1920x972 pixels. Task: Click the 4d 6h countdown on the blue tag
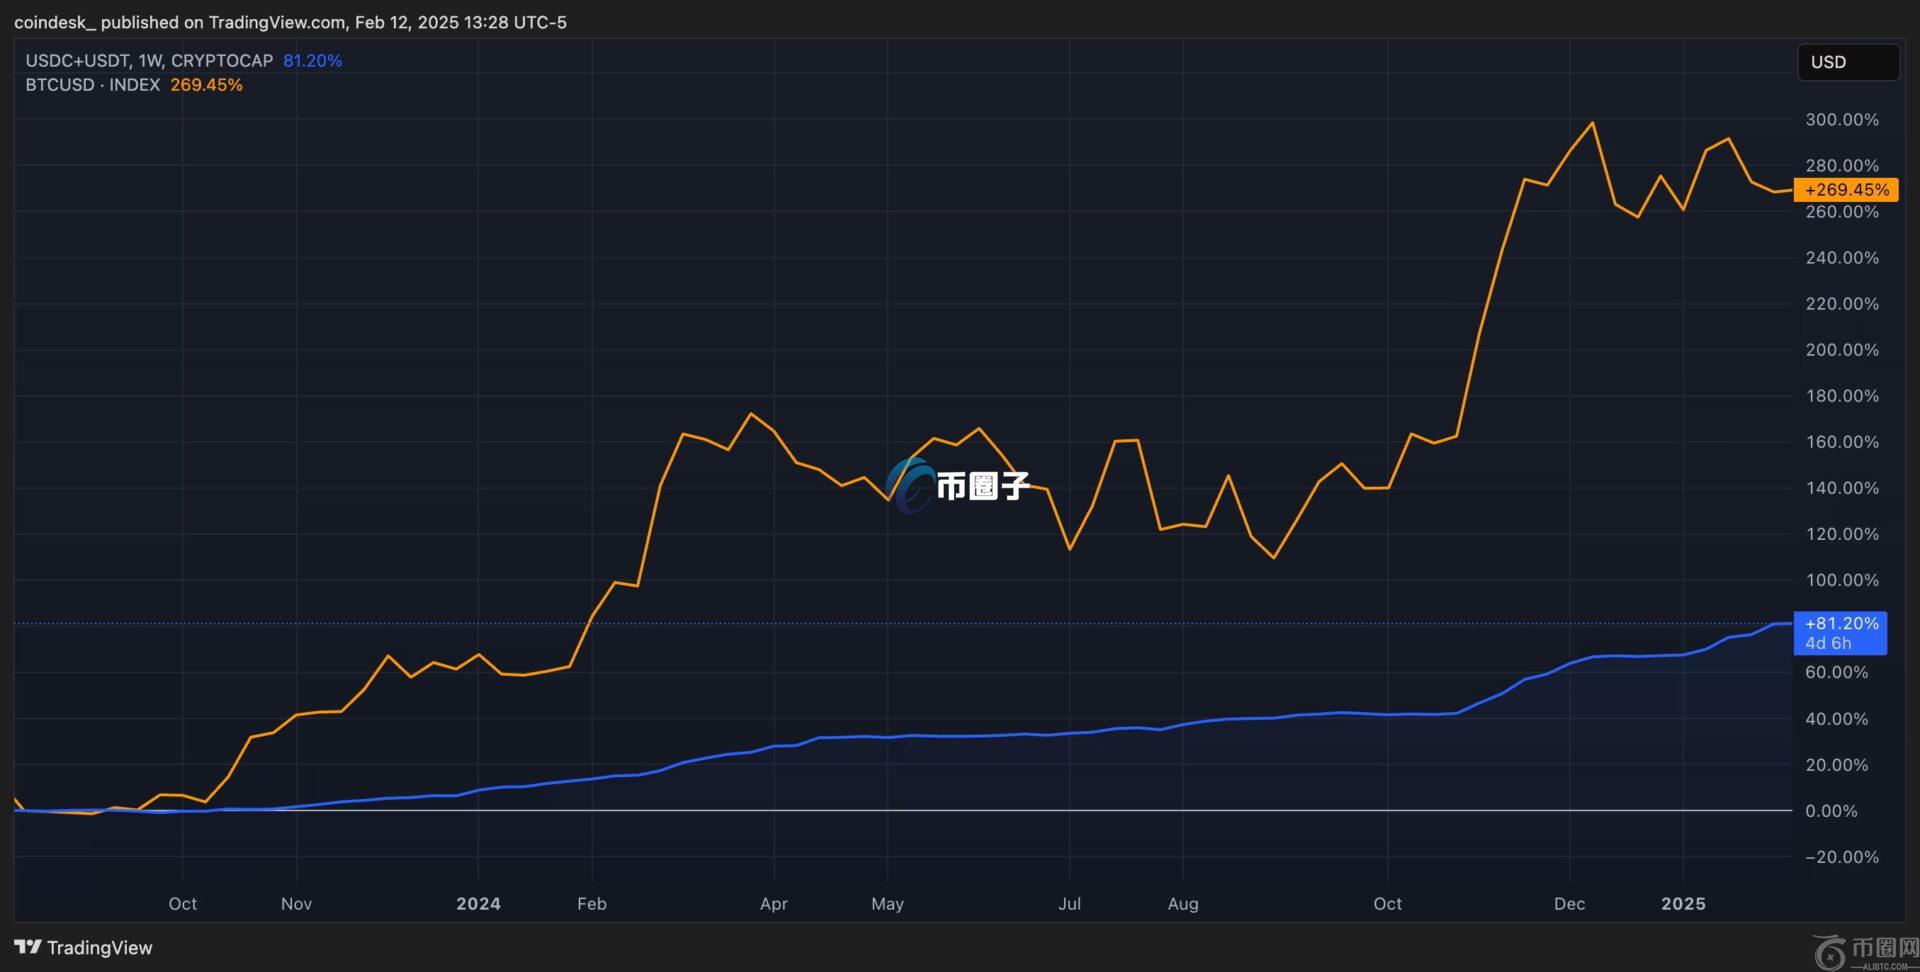[1828, 644]
